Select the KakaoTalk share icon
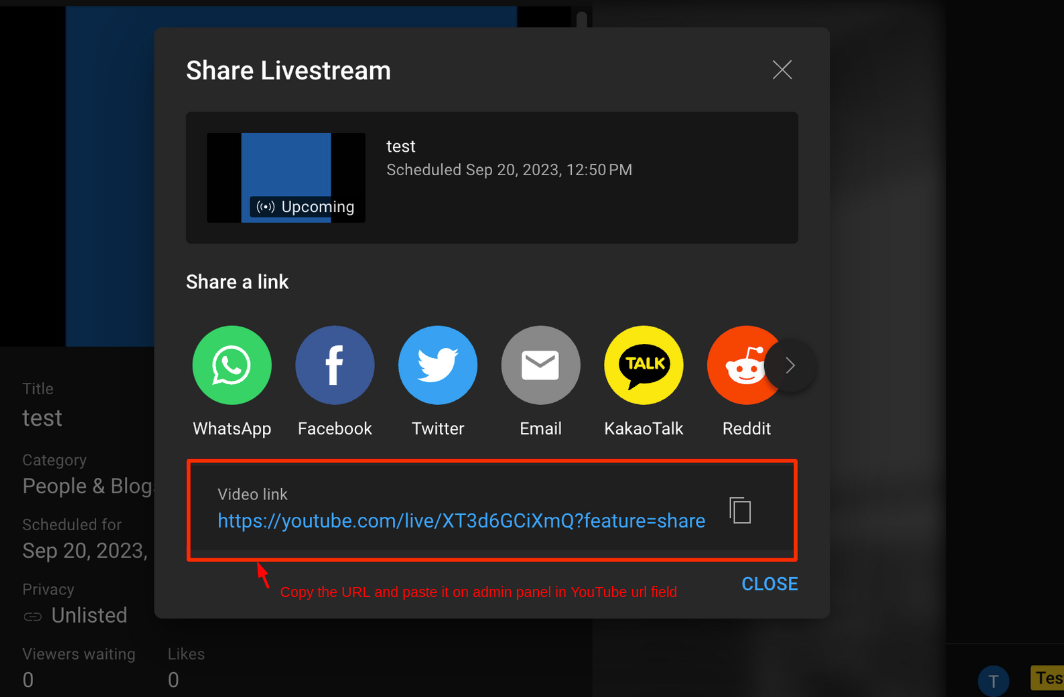The image size is (1064, 697). coord(644,365)
